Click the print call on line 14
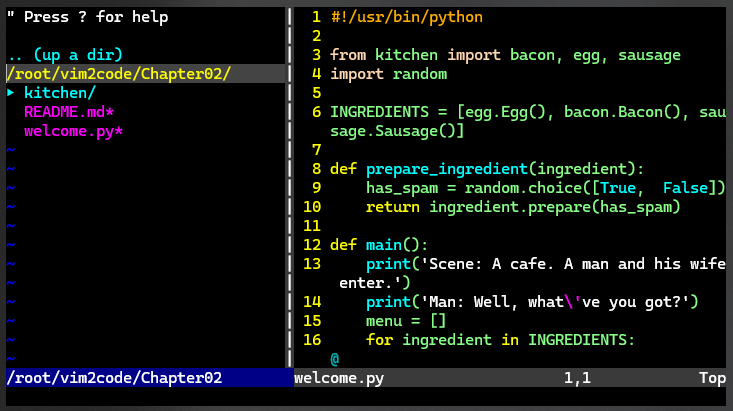The image size is (733, 411). coord(388,302)
